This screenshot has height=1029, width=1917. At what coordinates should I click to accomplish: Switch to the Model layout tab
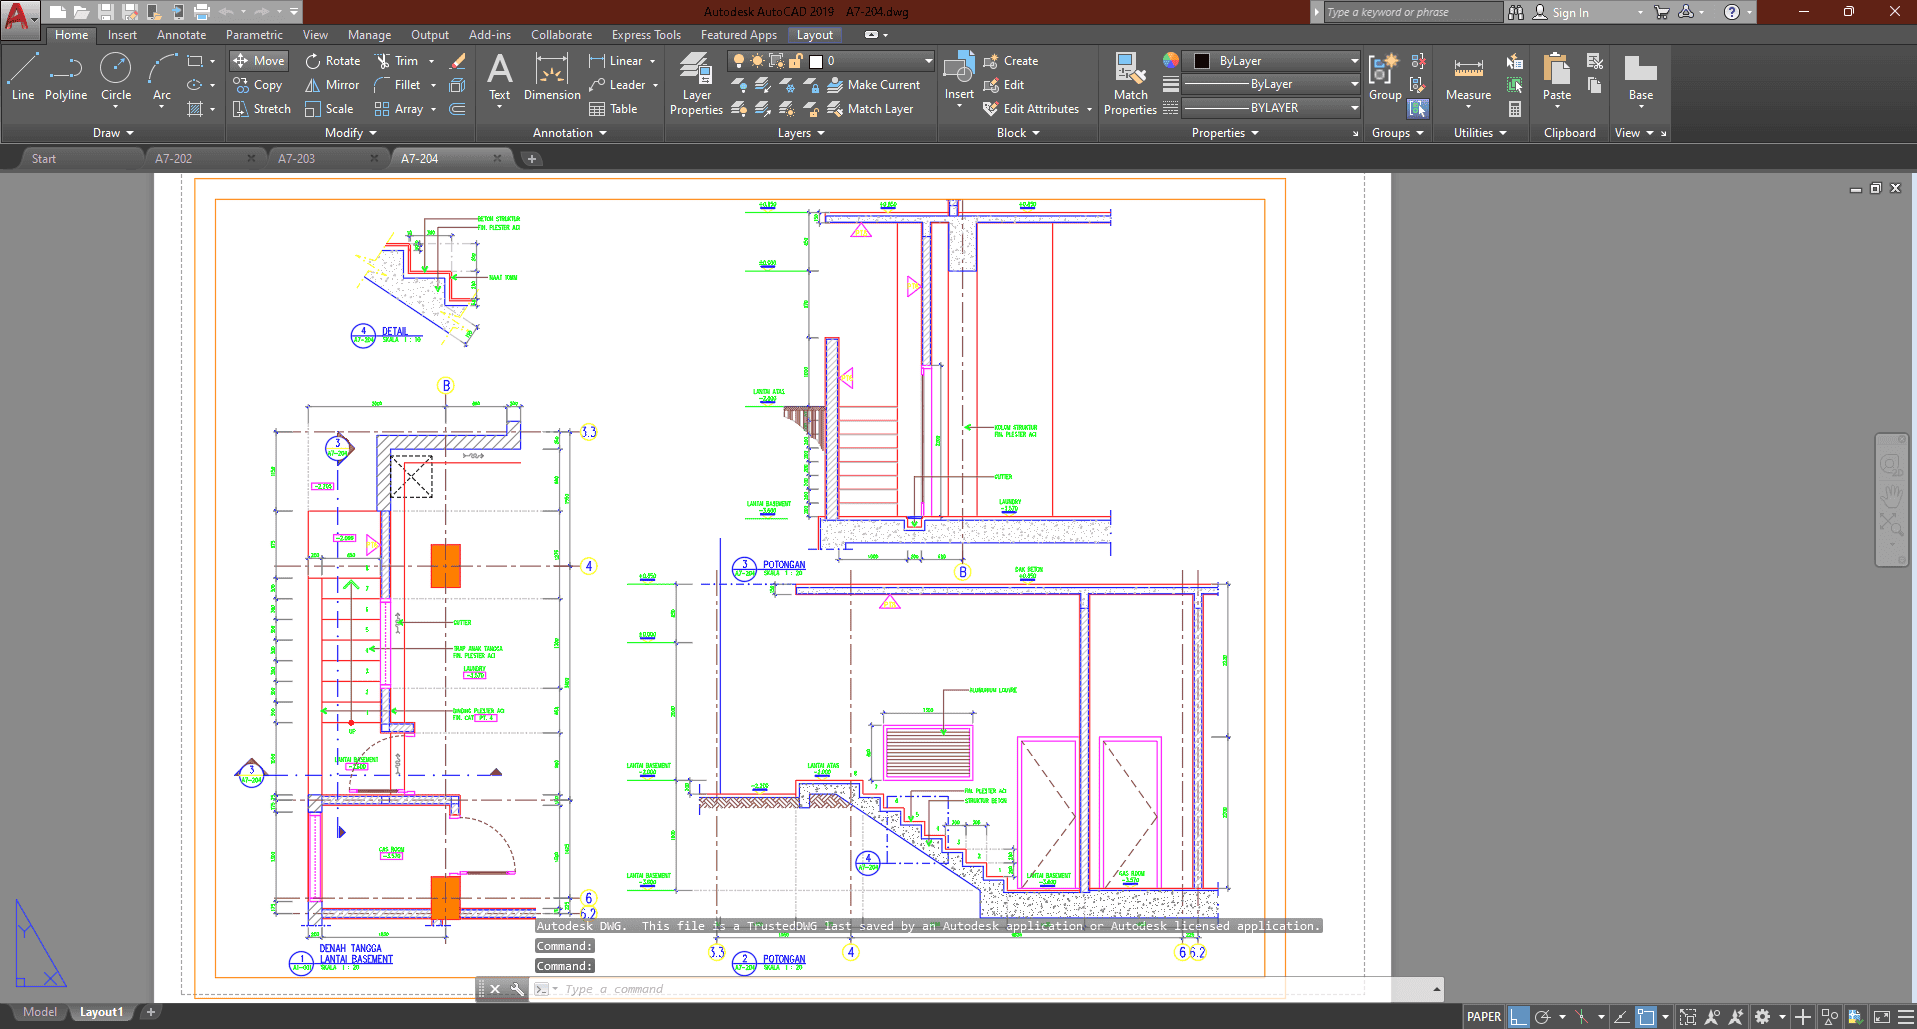(40, 1012)
